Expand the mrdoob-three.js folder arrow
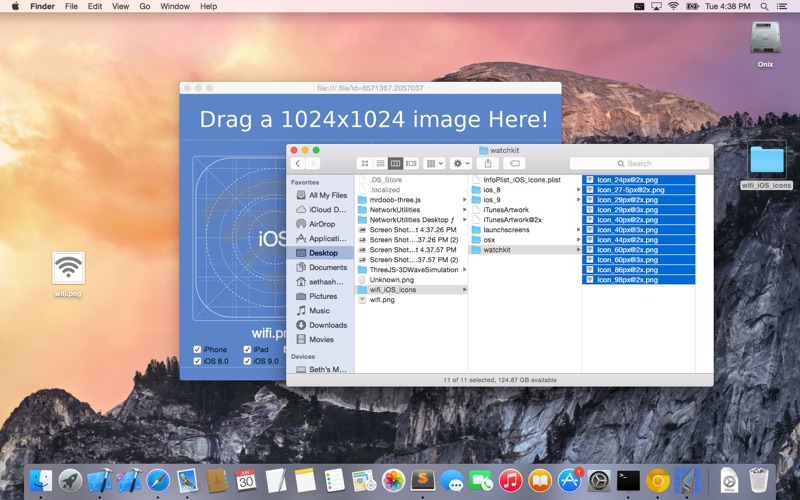 (x=464, y=199)
